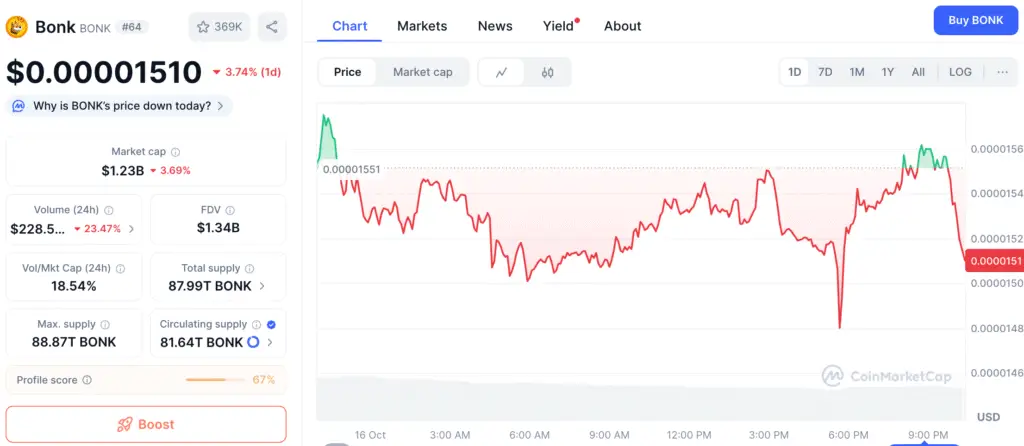The image size is (1024, 446).
Task: Click the share icon next to watchlist
Action: (272, 27)
